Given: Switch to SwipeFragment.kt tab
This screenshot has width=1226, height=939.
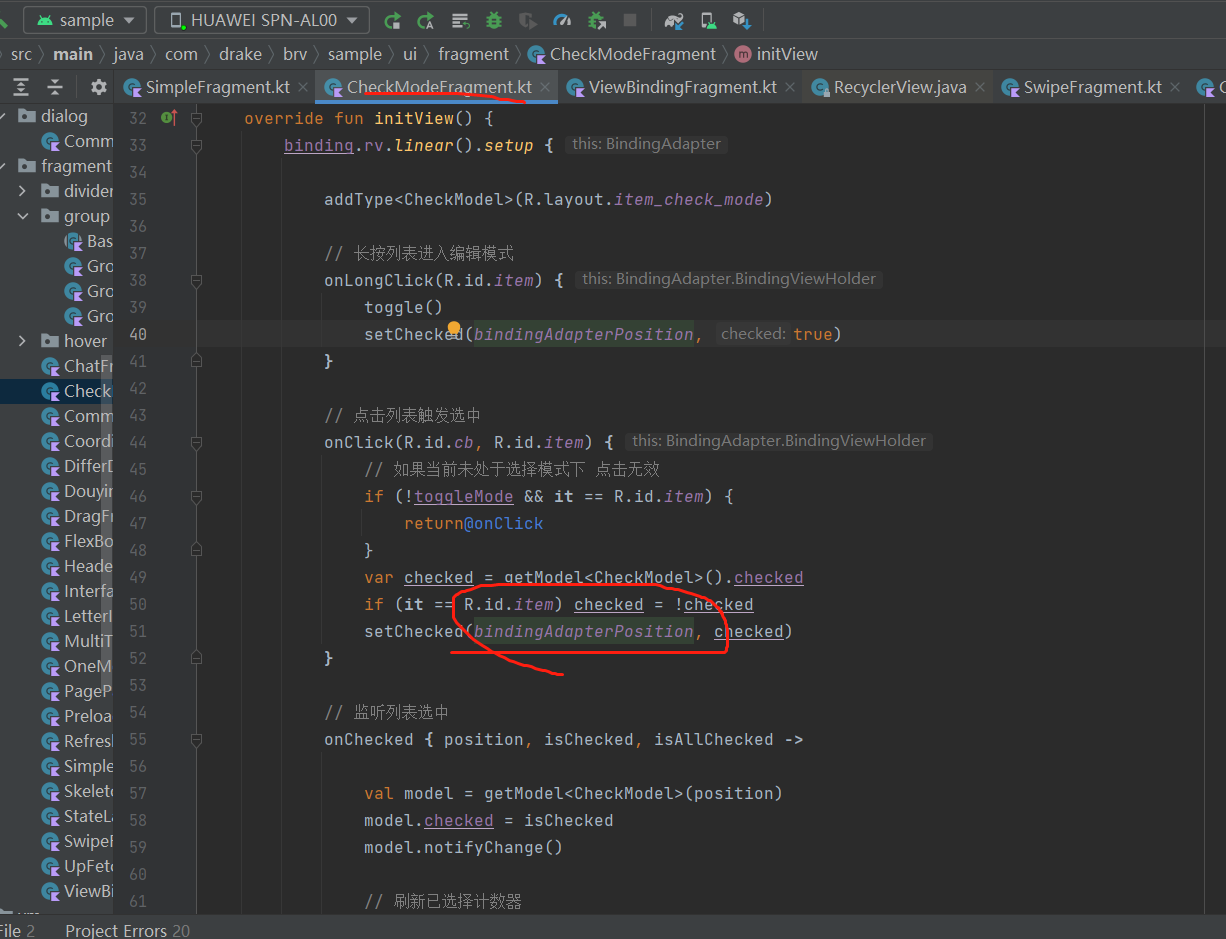Looking at the screenshot, I should pos(1093,87).
